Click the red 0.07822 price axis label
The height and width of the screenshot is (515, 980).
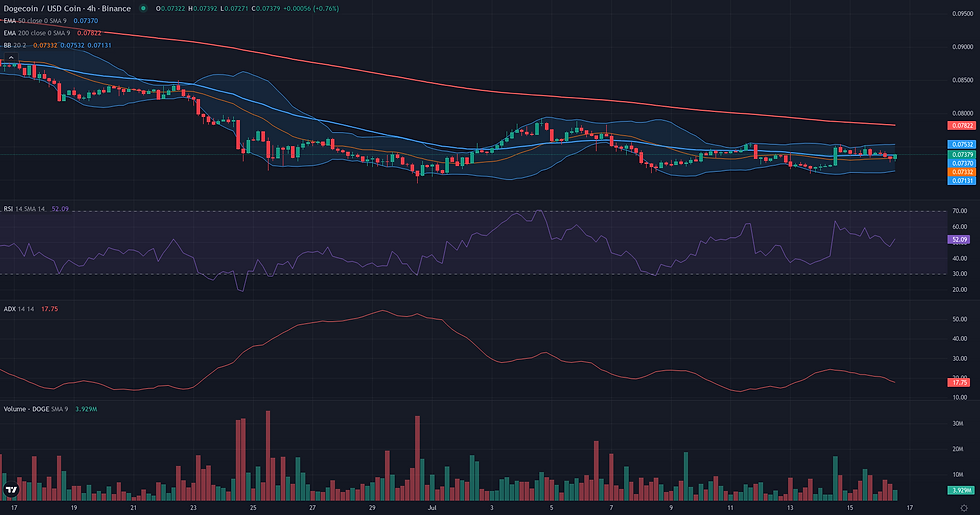click(962, 126)
